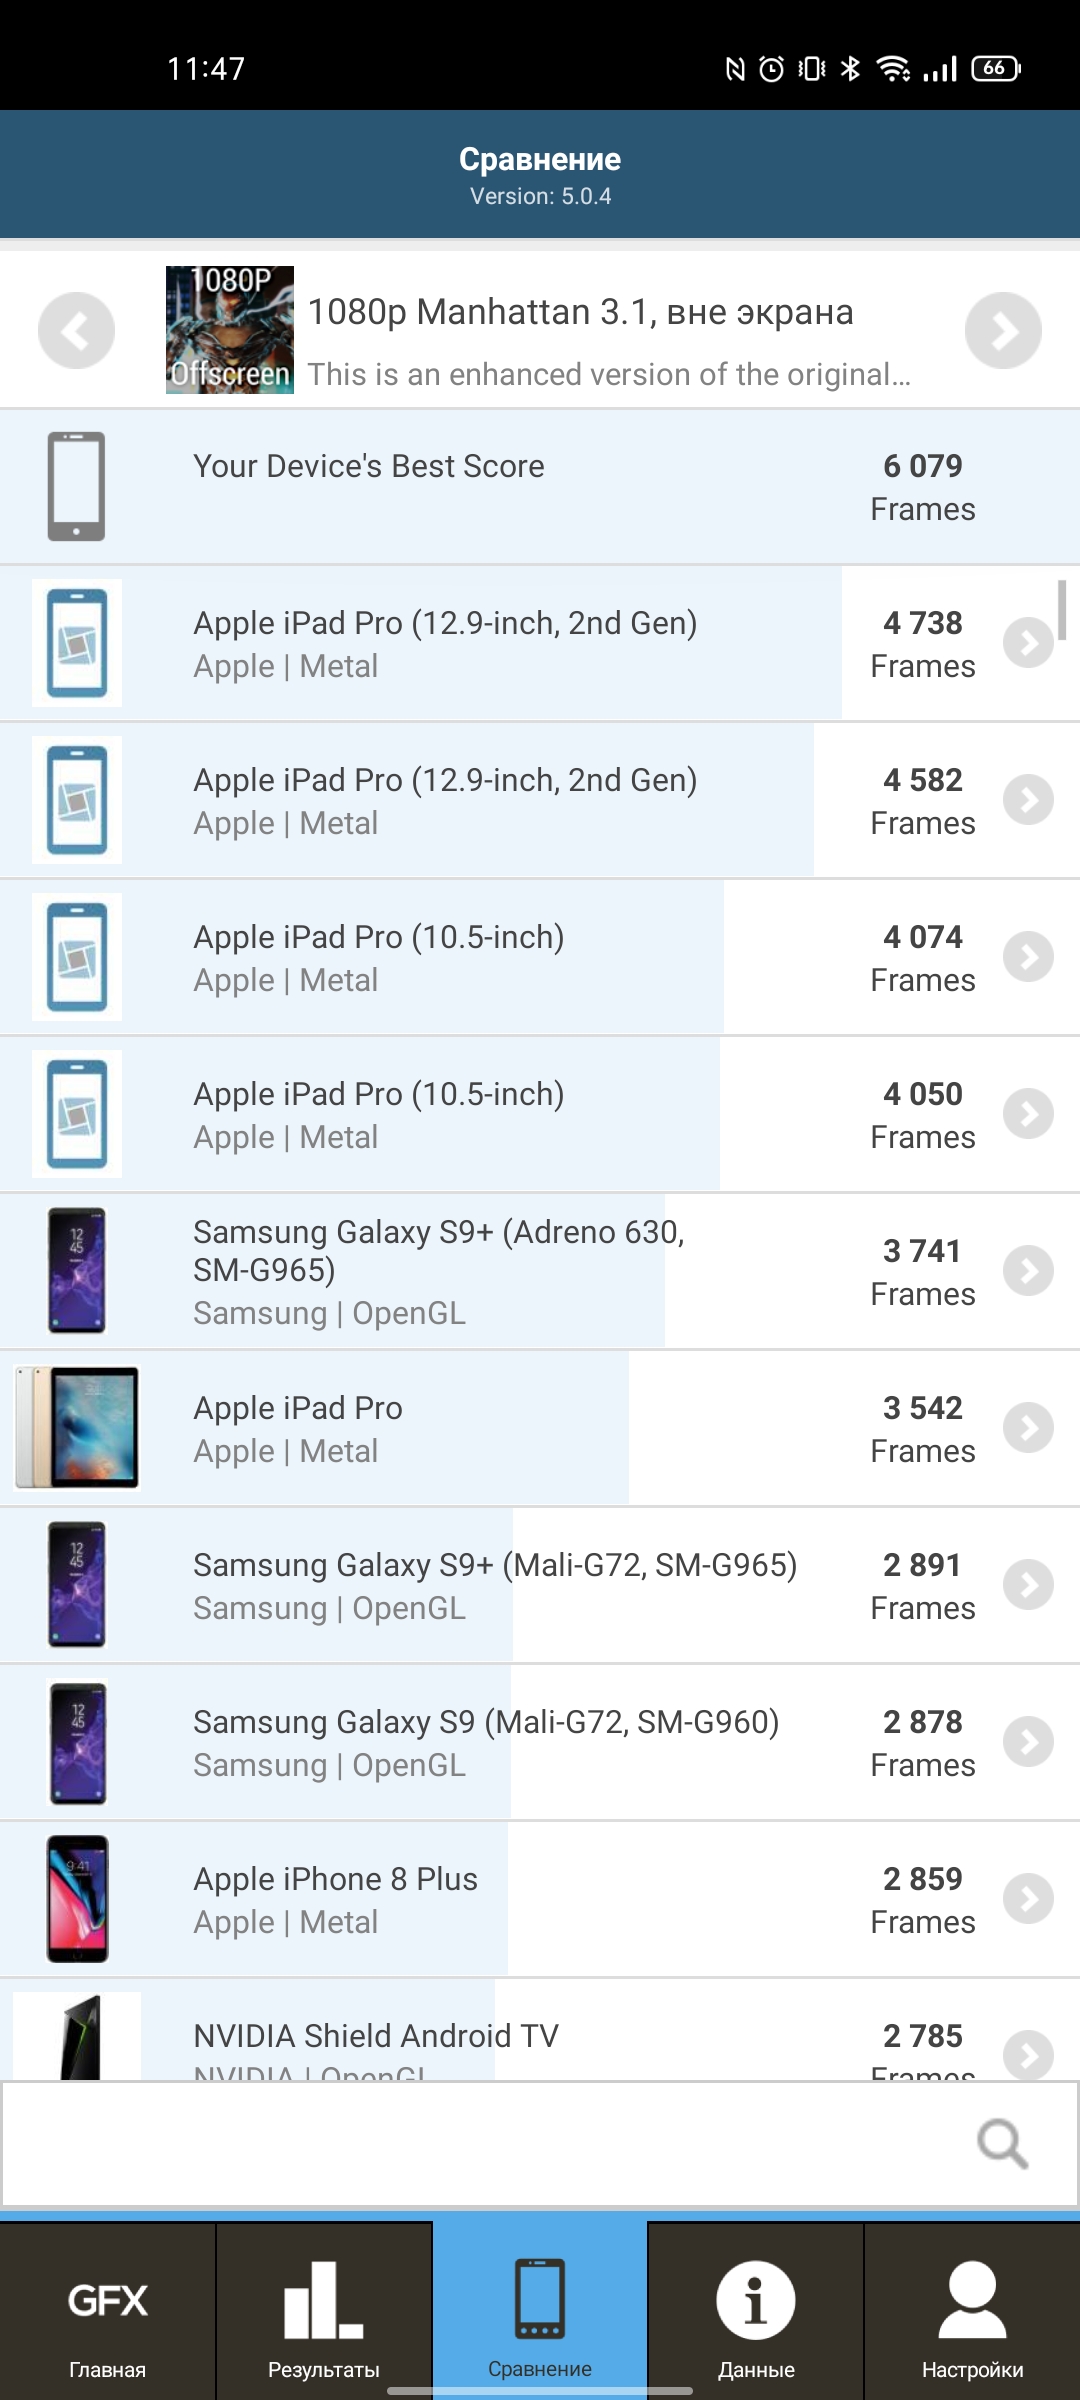Tap the Your Device's Best Score phone icon
This screenshot has width=1080, height=2400.
tap(76, 486)
